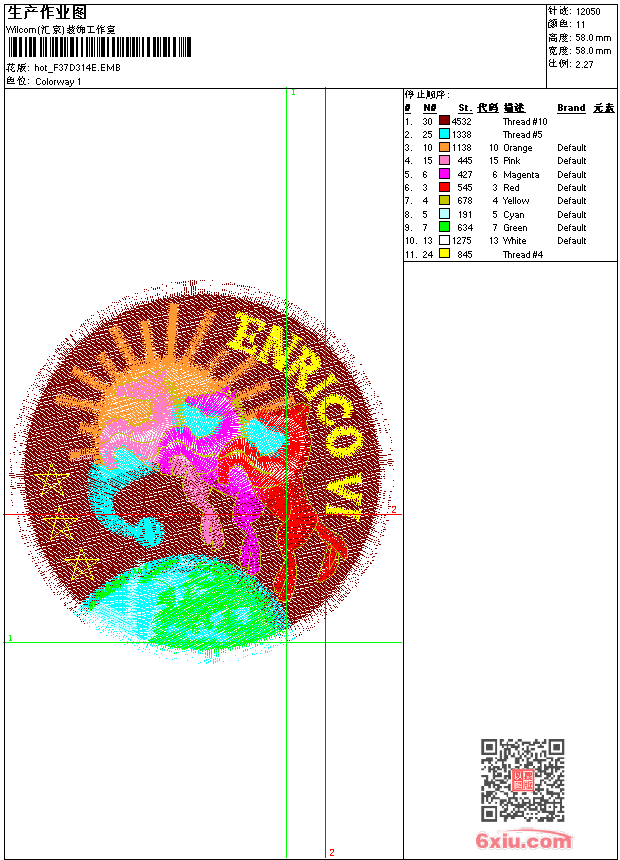Viewport: 620px width, 860px height.
Task: Click the stitch count '678' in the Yellow row
Action: tap(465, 201)
